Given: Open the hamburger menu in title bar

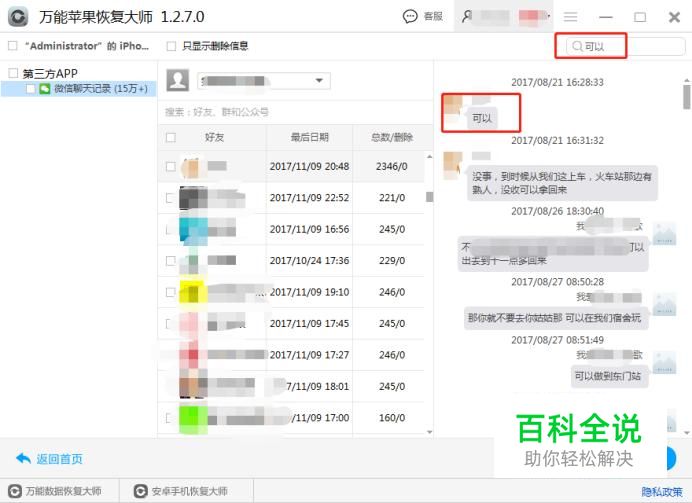Looking at the screenshot, I should click(571, 17).
